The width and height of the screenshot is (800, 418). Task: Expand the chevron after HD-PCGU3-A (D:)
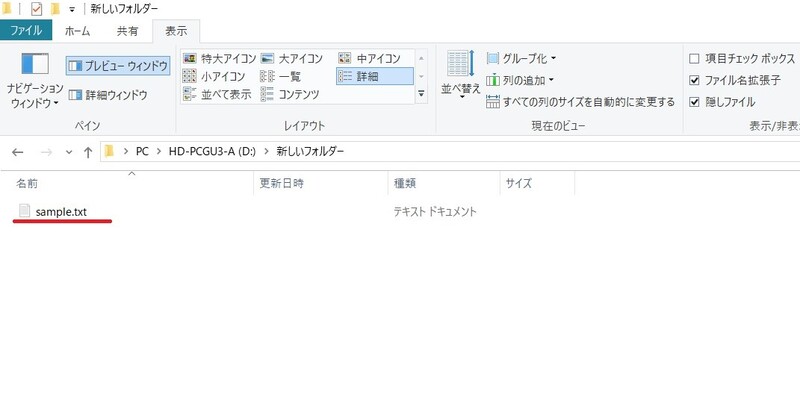point(266,152)
